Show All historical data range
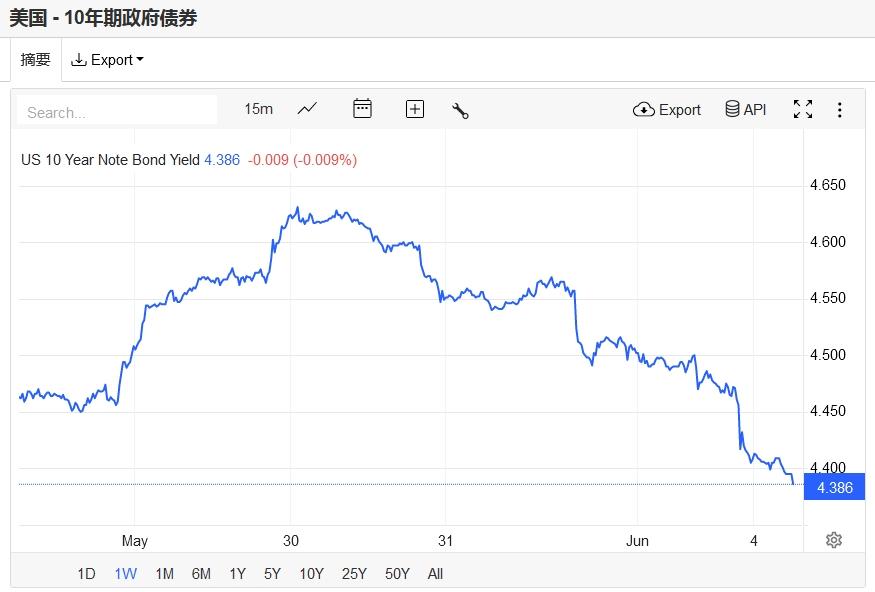This screenshot has height=592, width=875. click(435, 573)
